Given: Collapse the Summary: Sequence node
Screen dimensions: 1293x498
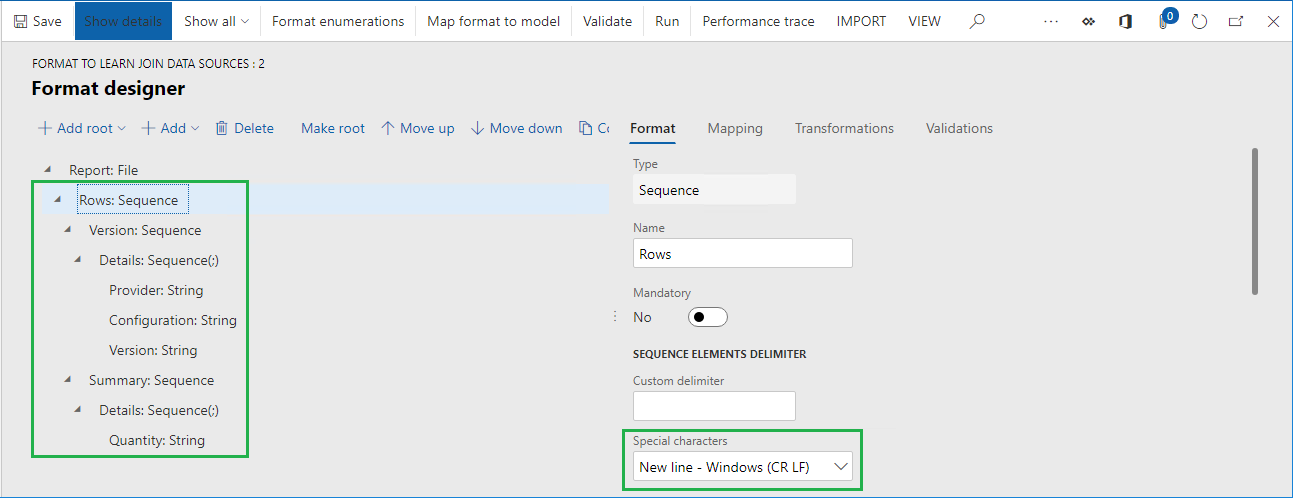Looking at the screenshot, I should [68, 380].
